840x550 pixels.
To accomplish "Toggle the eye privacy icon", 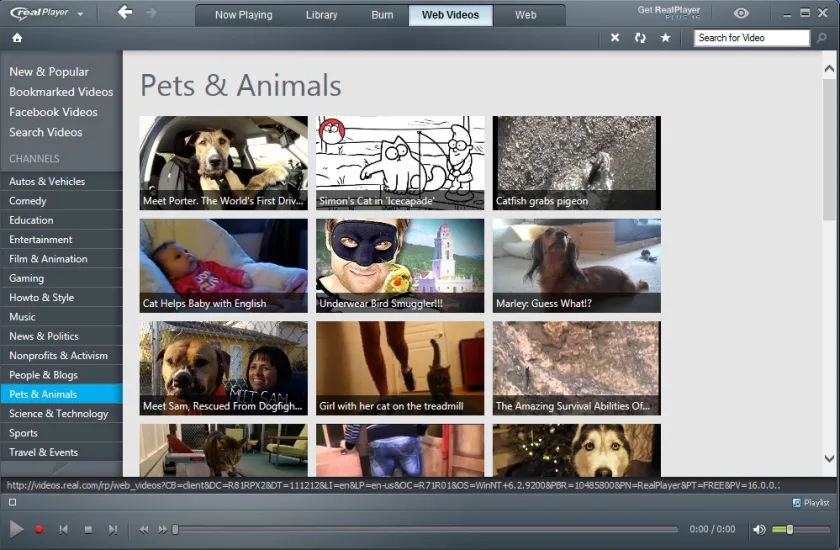I will tap(741, 13).
